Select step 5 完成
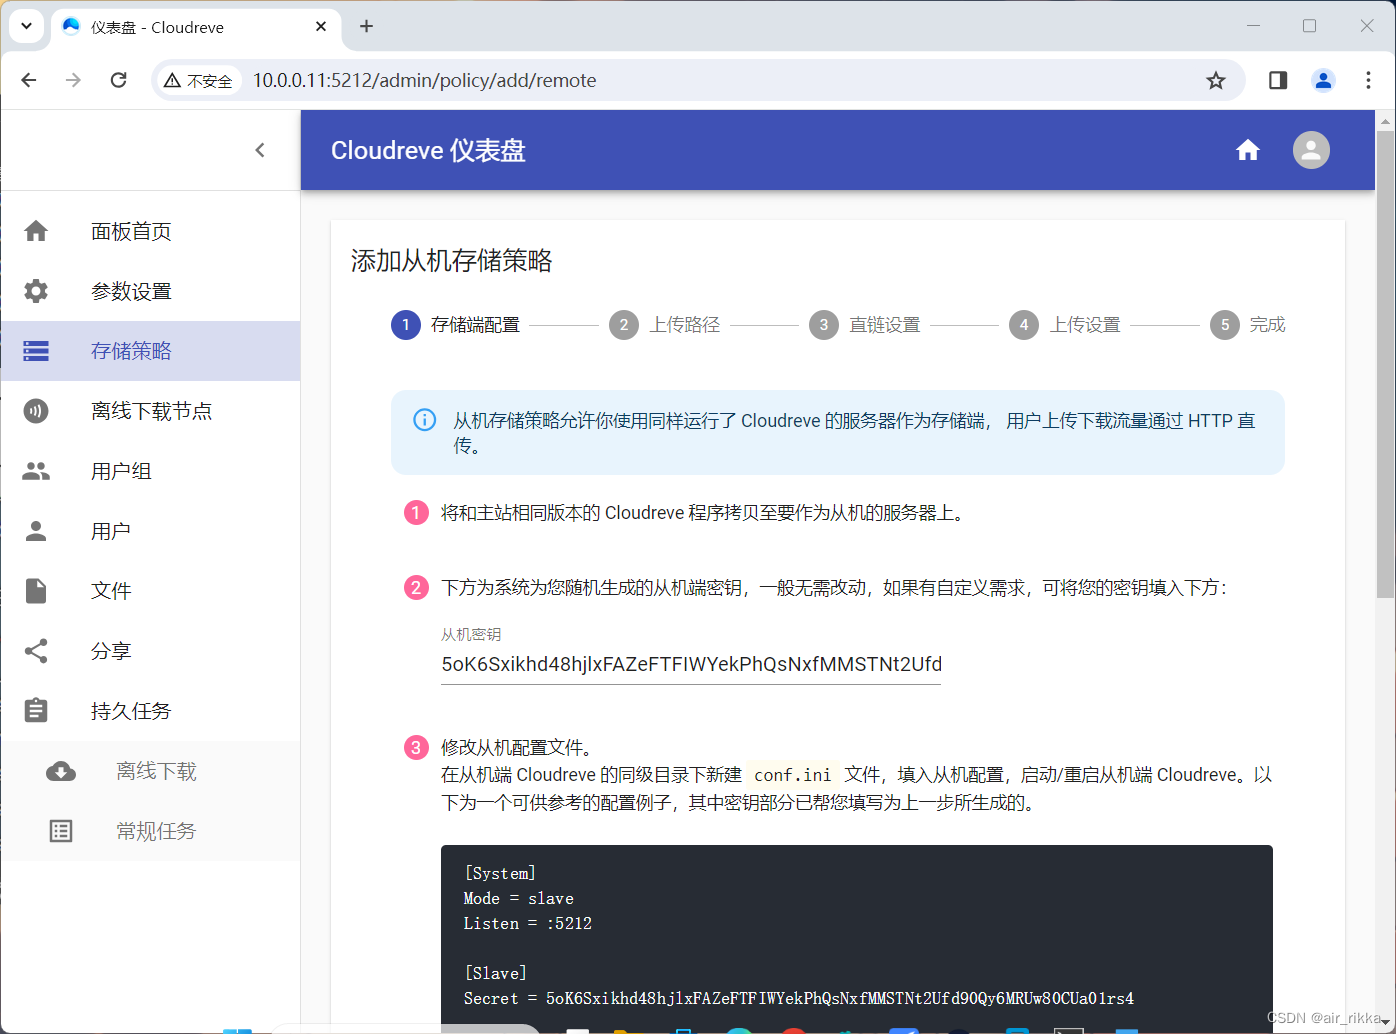The width and height of the screenshot is (1396, 1034). (1248, 325)
